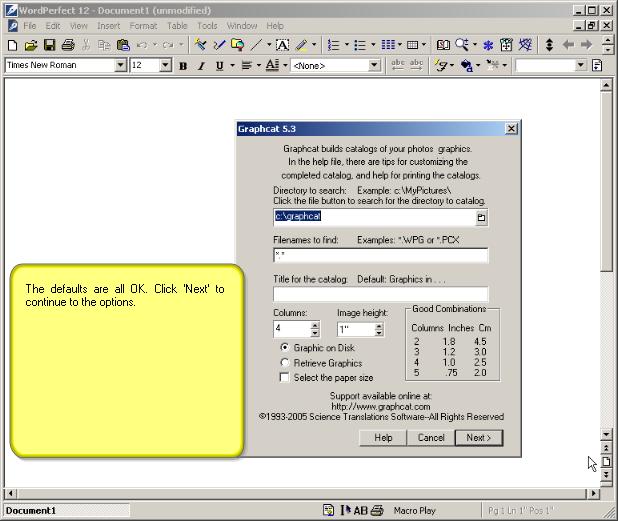Copy with the copy toolbar icon
Screen dimensions: 618x521
104,45
